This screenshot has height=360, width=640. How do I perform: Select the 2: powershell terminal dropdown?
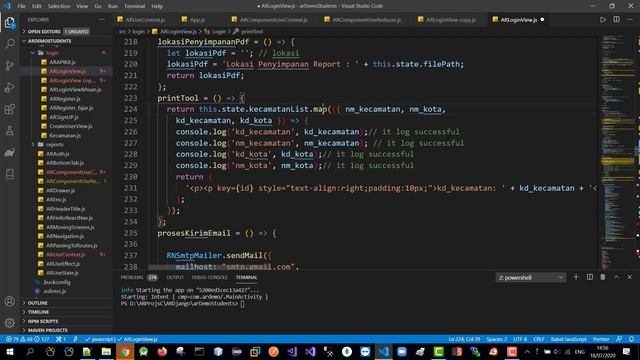(531, 278)
